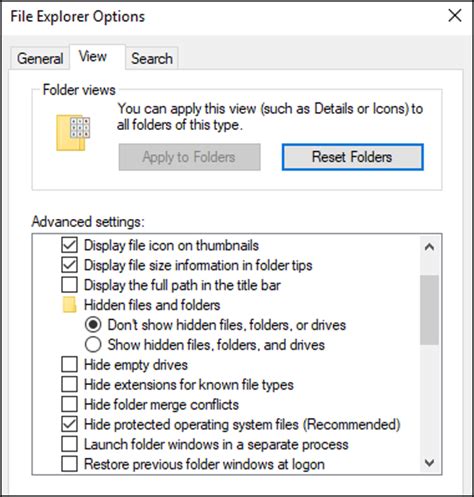Click the Apply to Folders button
This screenshot has width=474, height=497.
coord(189,157)
